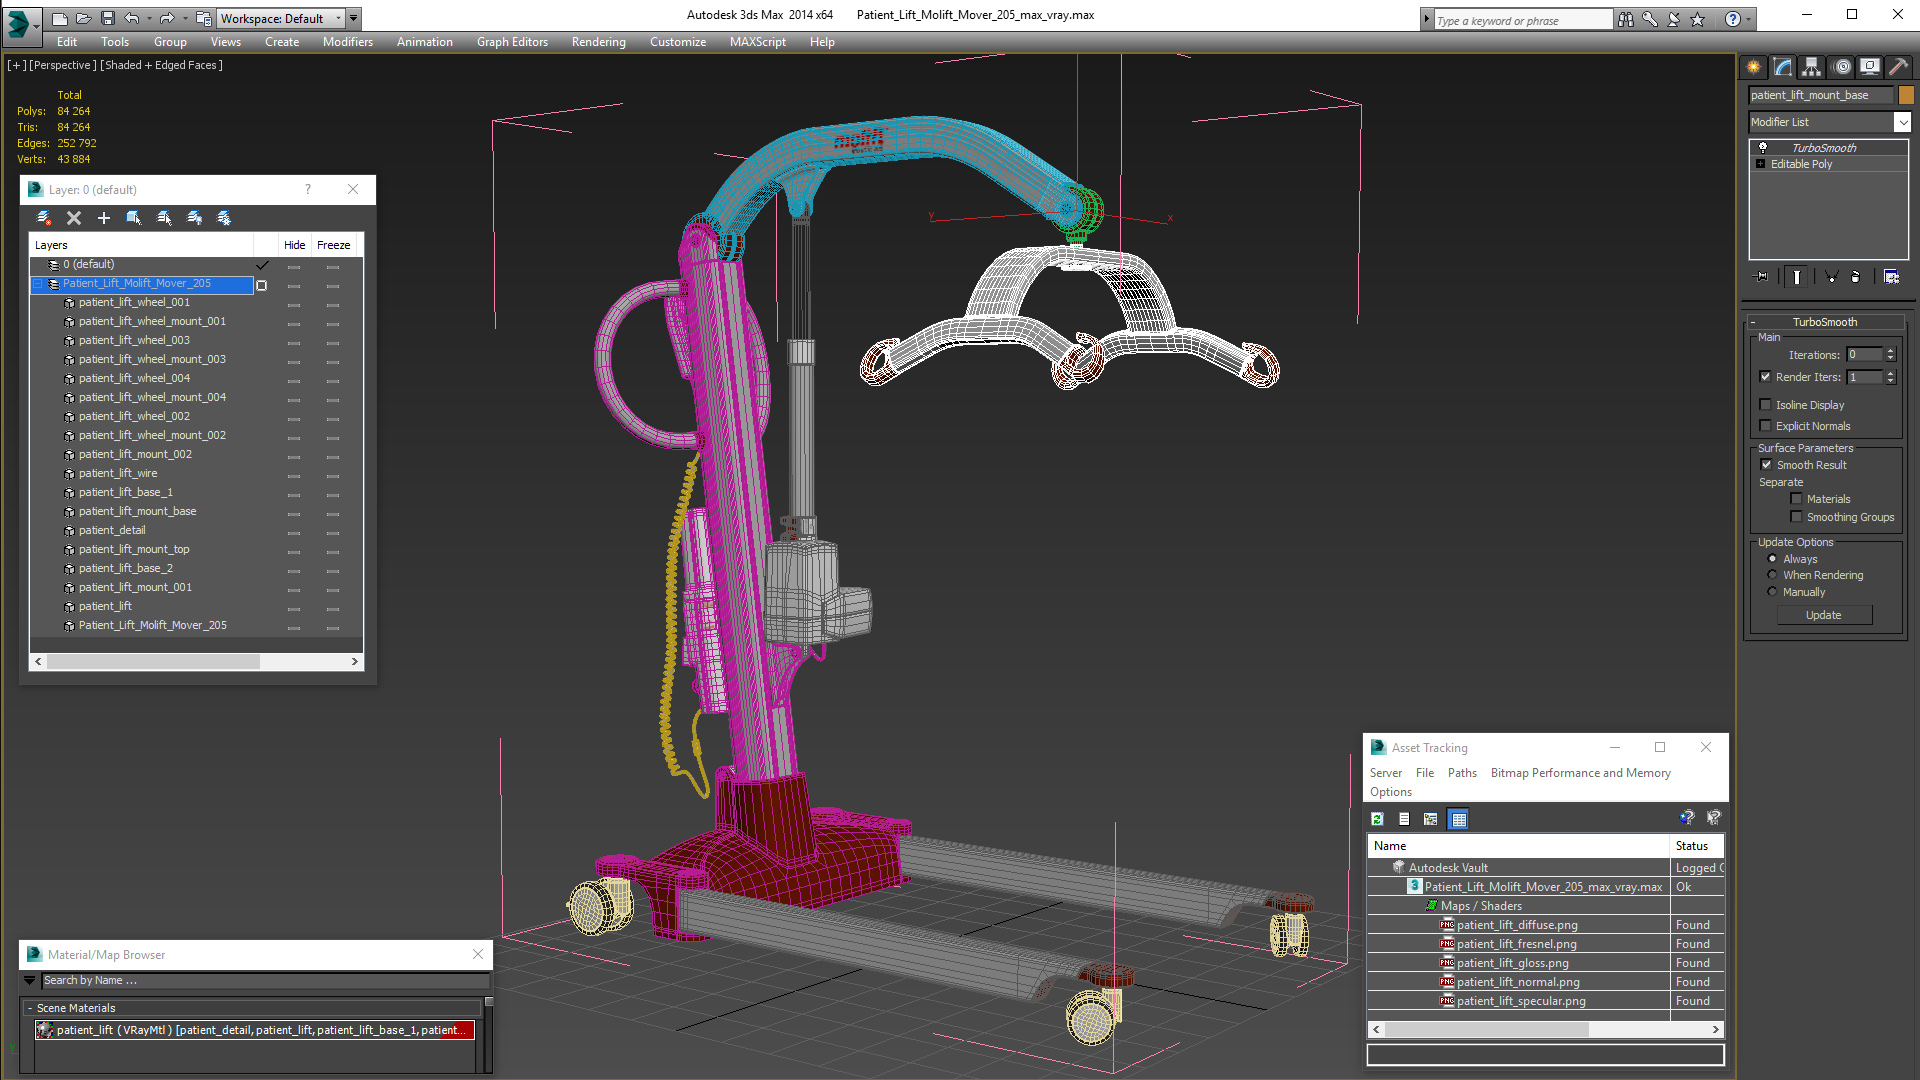The image size is (1920, 1080).
Task: Open the Hierarchy command panel tab
Action: 1811,67
